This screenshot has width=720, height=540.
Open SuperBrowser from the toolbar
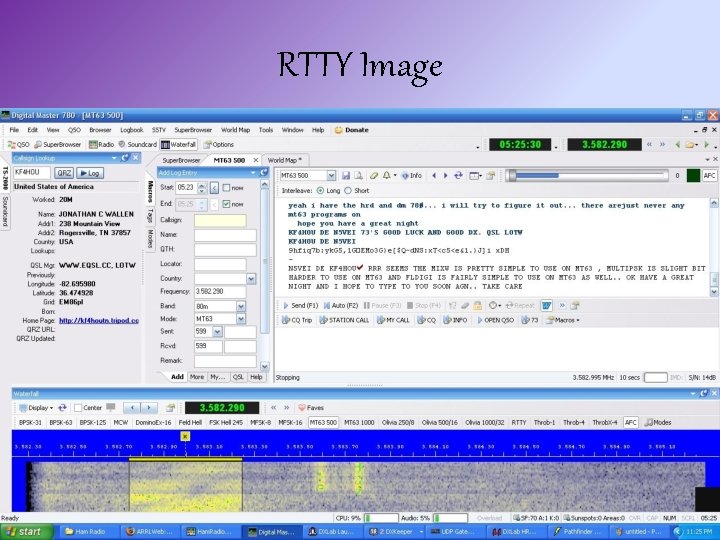point(58,144)
